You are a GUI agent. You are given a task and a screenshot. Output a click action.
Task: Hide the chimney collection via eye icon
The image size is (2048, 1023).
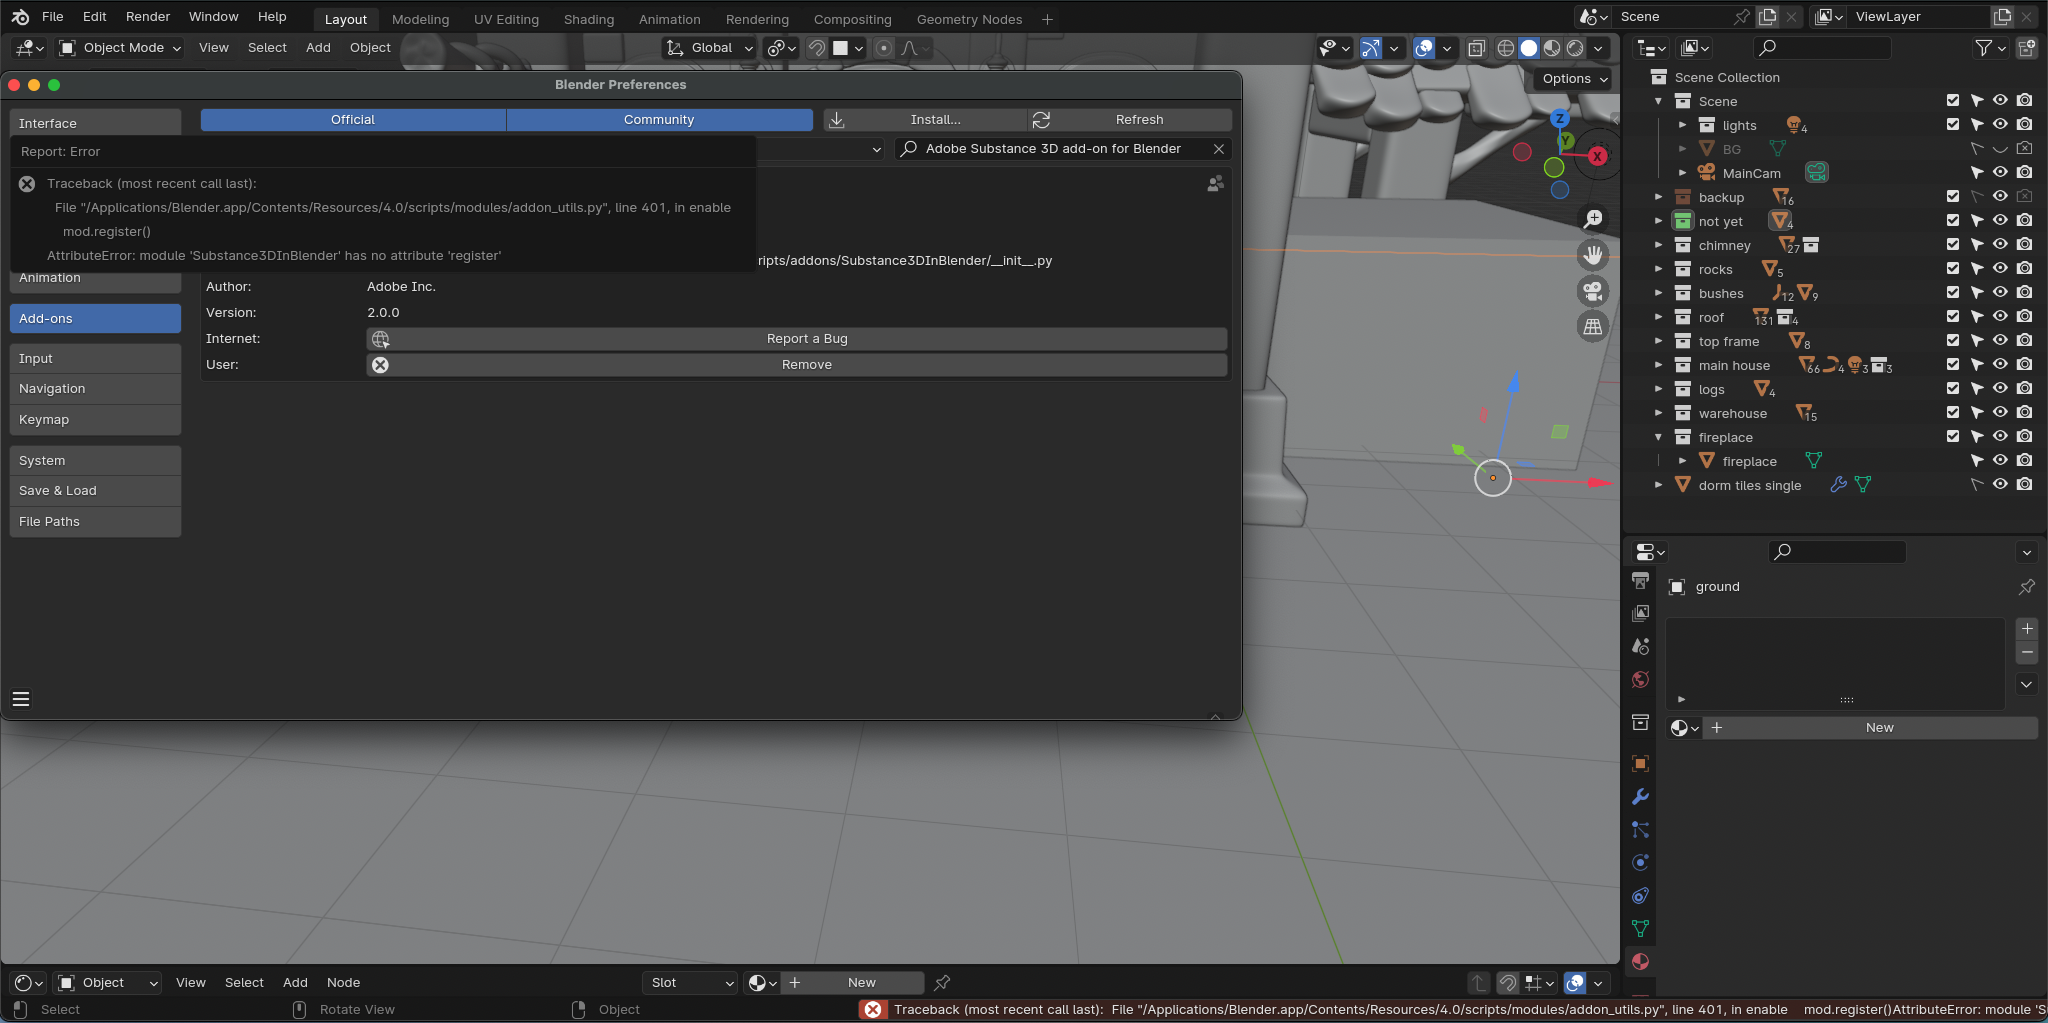(x=2001, y=245)
